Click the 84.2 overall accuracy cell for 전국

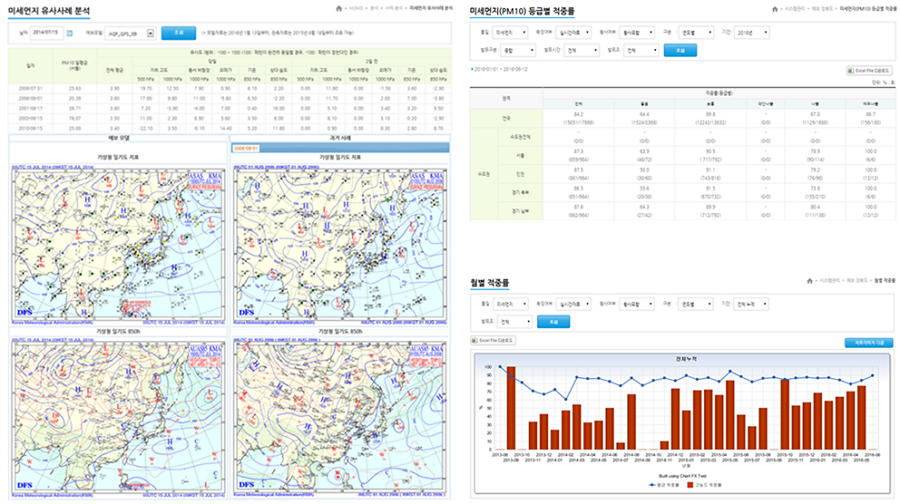coord(578,118)
